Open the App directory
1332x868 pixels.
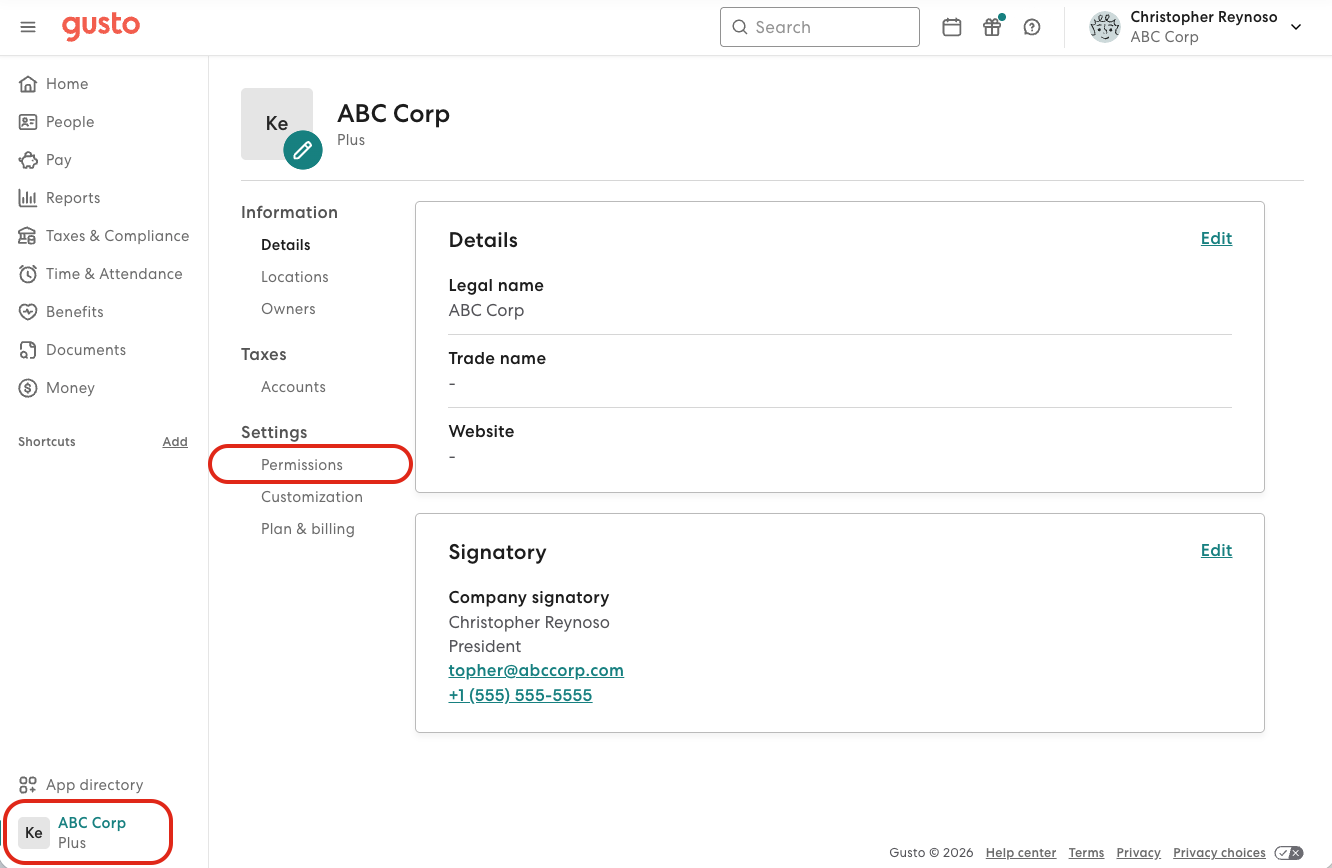[x=81, y=785]
